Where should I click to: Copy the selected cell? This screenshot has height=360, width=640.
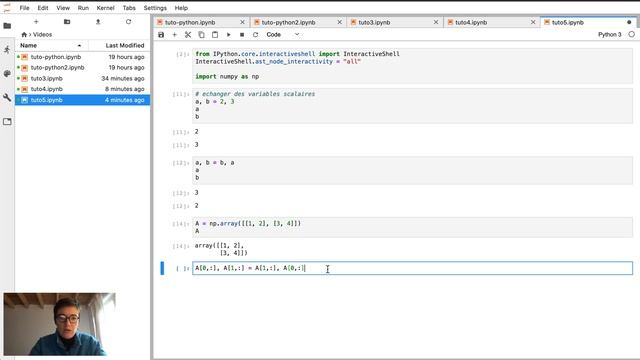[201, 35]
